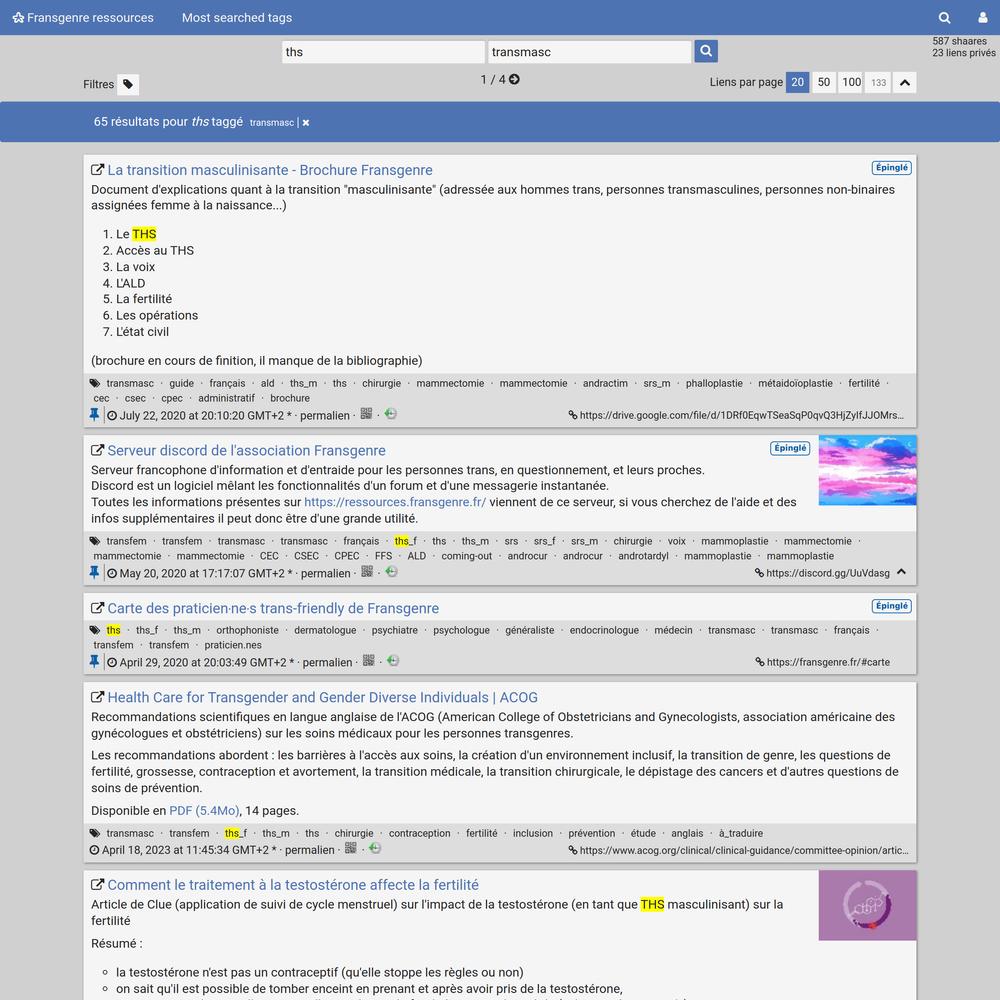Screen dimensions: 1000x1000
Task: Click the "Accès au THS" list item text
Action: coord(155,251)
